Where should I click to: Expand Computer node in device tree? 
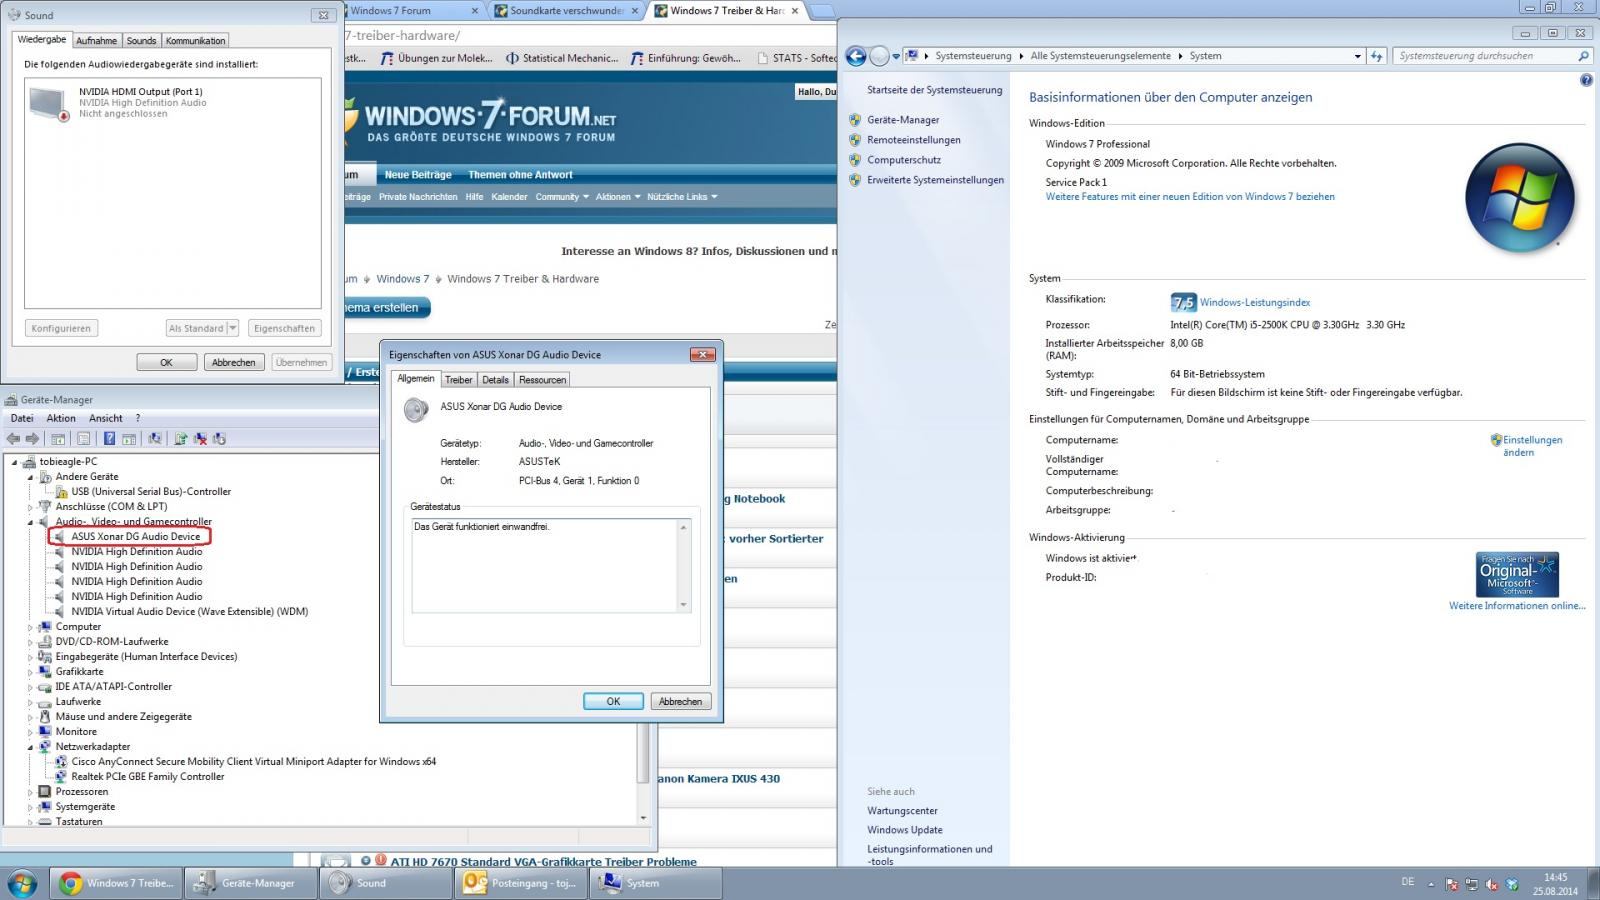[31, 627]
